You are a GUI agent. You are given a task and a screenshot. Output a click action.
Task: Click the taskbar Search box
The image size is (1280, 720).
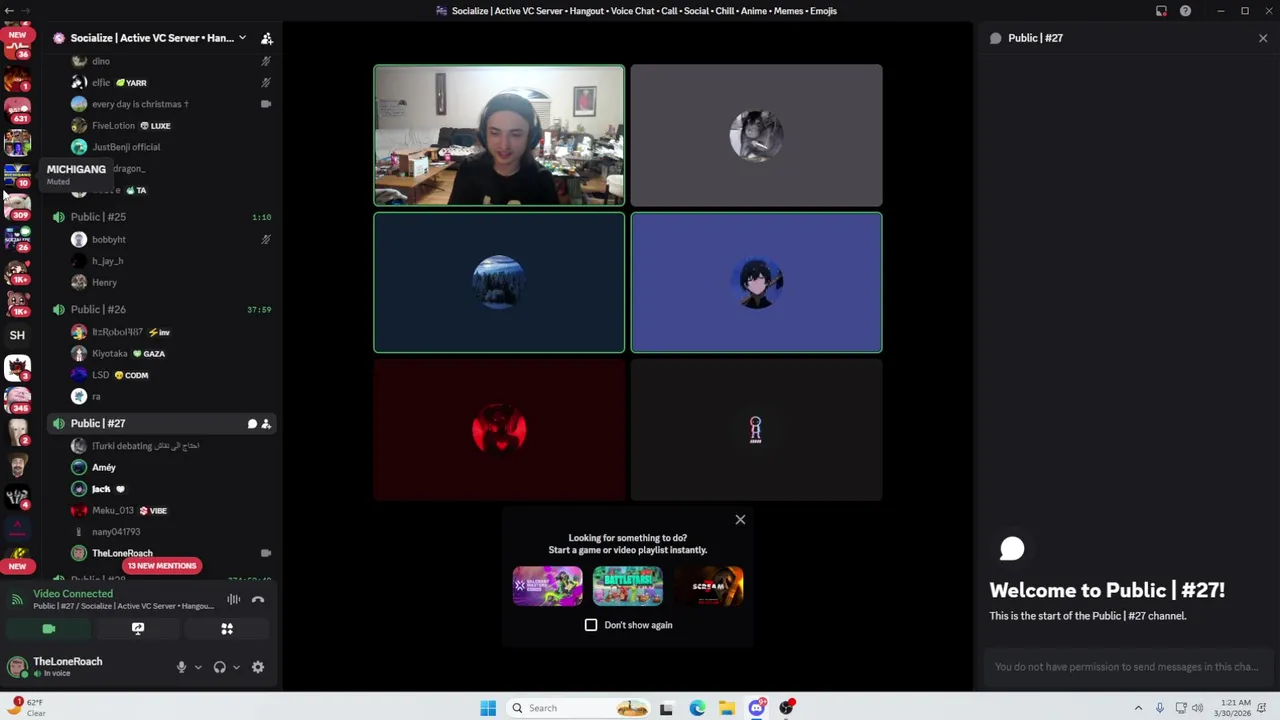click(580, 708)
